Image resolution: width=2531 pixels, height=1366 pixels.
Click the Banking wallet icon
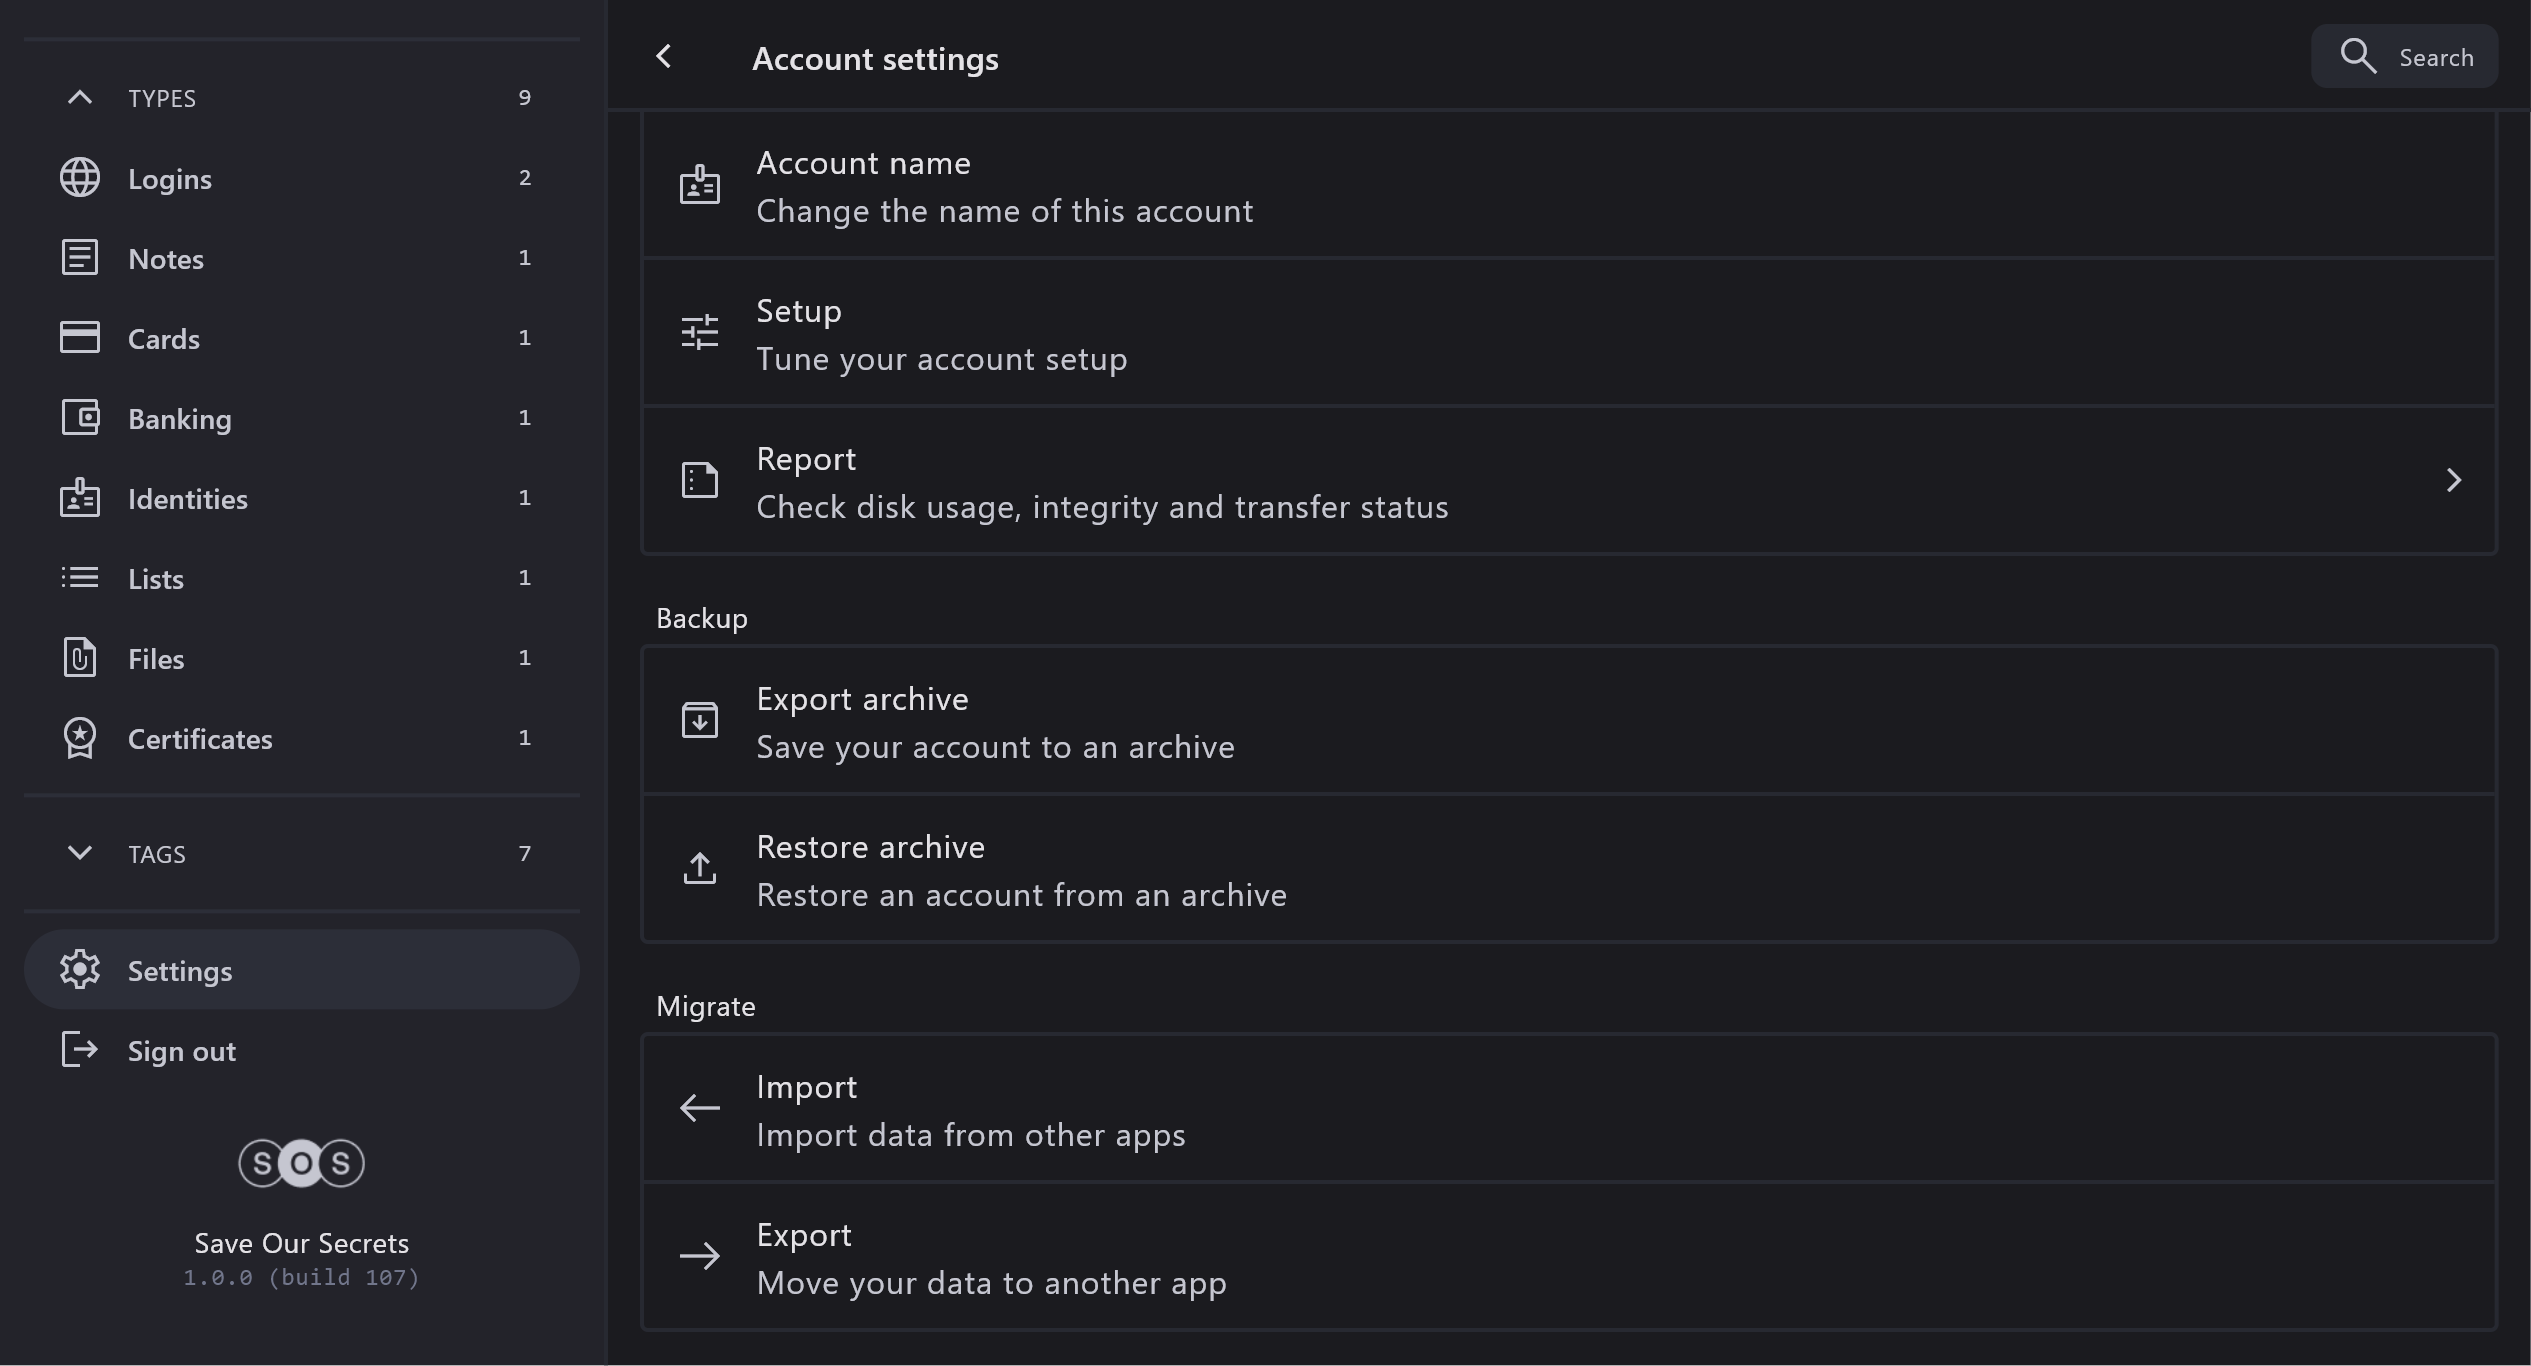80,418
